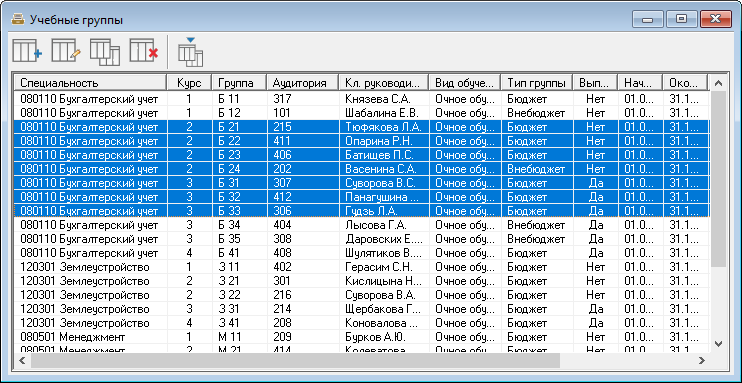Select the Менеджмент row with group М 11
The height and width of the screenshot is (383, 742).
362,337
